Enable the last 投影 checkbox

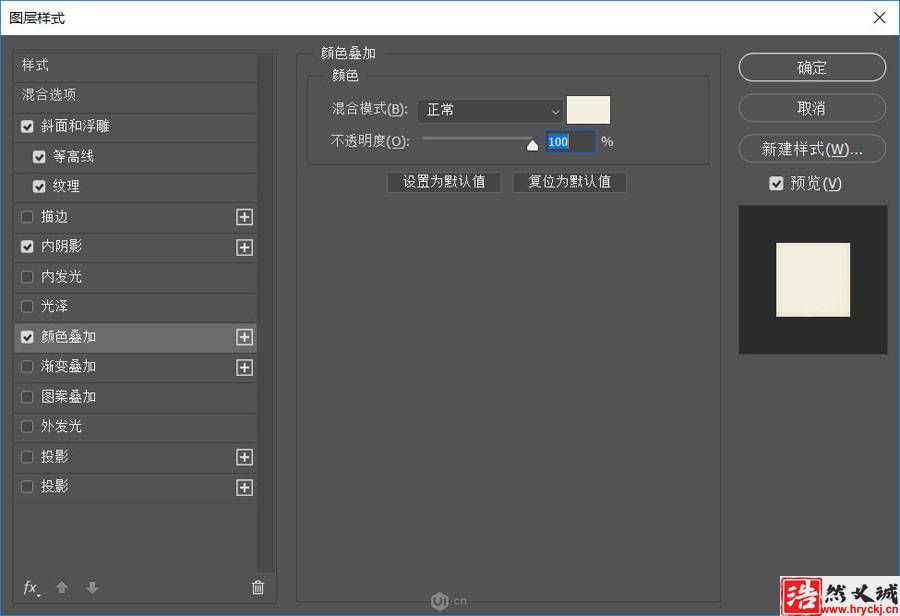click(x=27, y=487)
